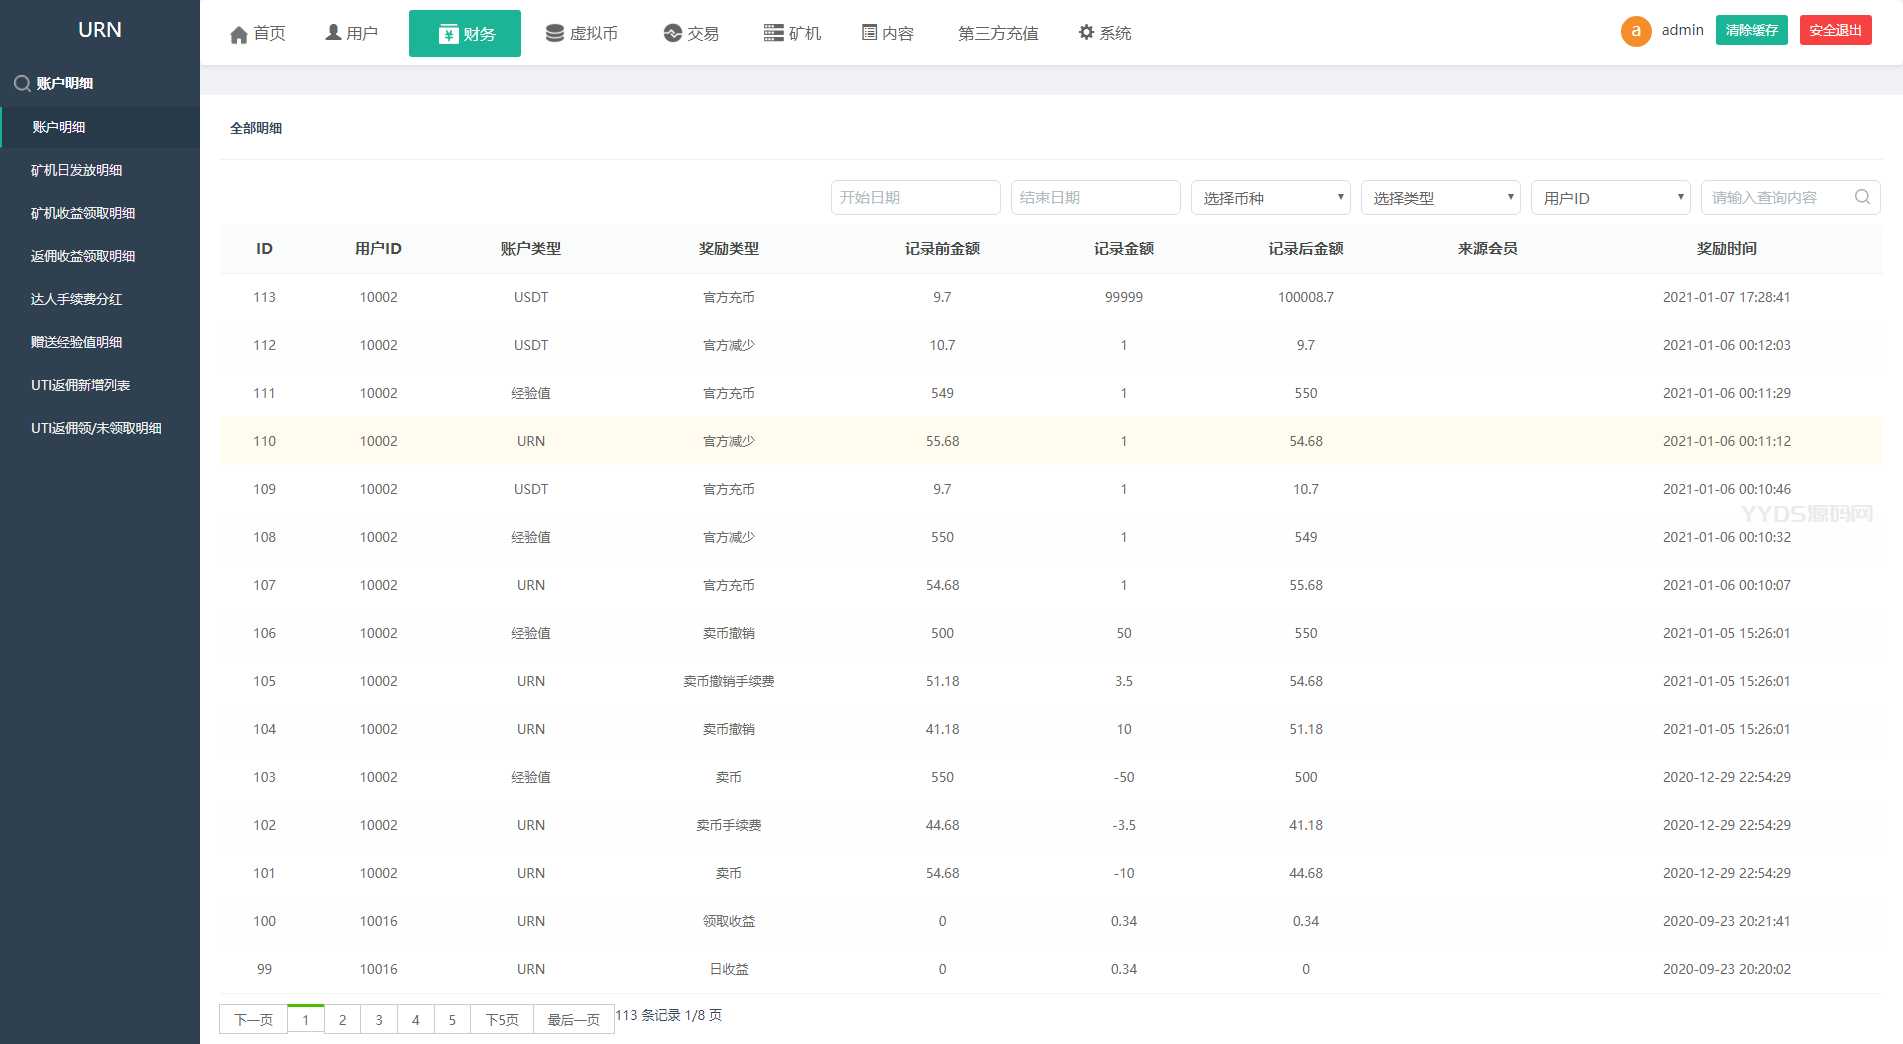Click the virtual coin stack icon
The width and height of the screenshot is (1903, 1044).
[x=554, y=34]
